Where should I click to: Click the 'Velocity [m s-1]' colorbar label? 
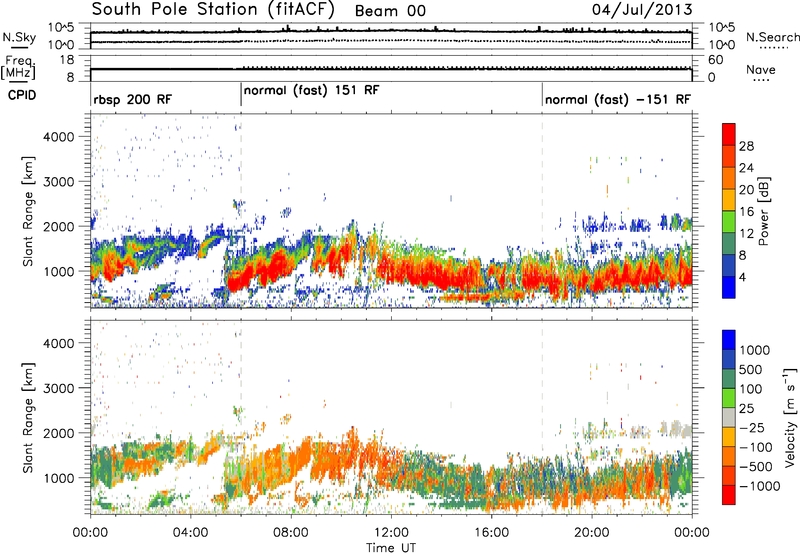point(790,417)
